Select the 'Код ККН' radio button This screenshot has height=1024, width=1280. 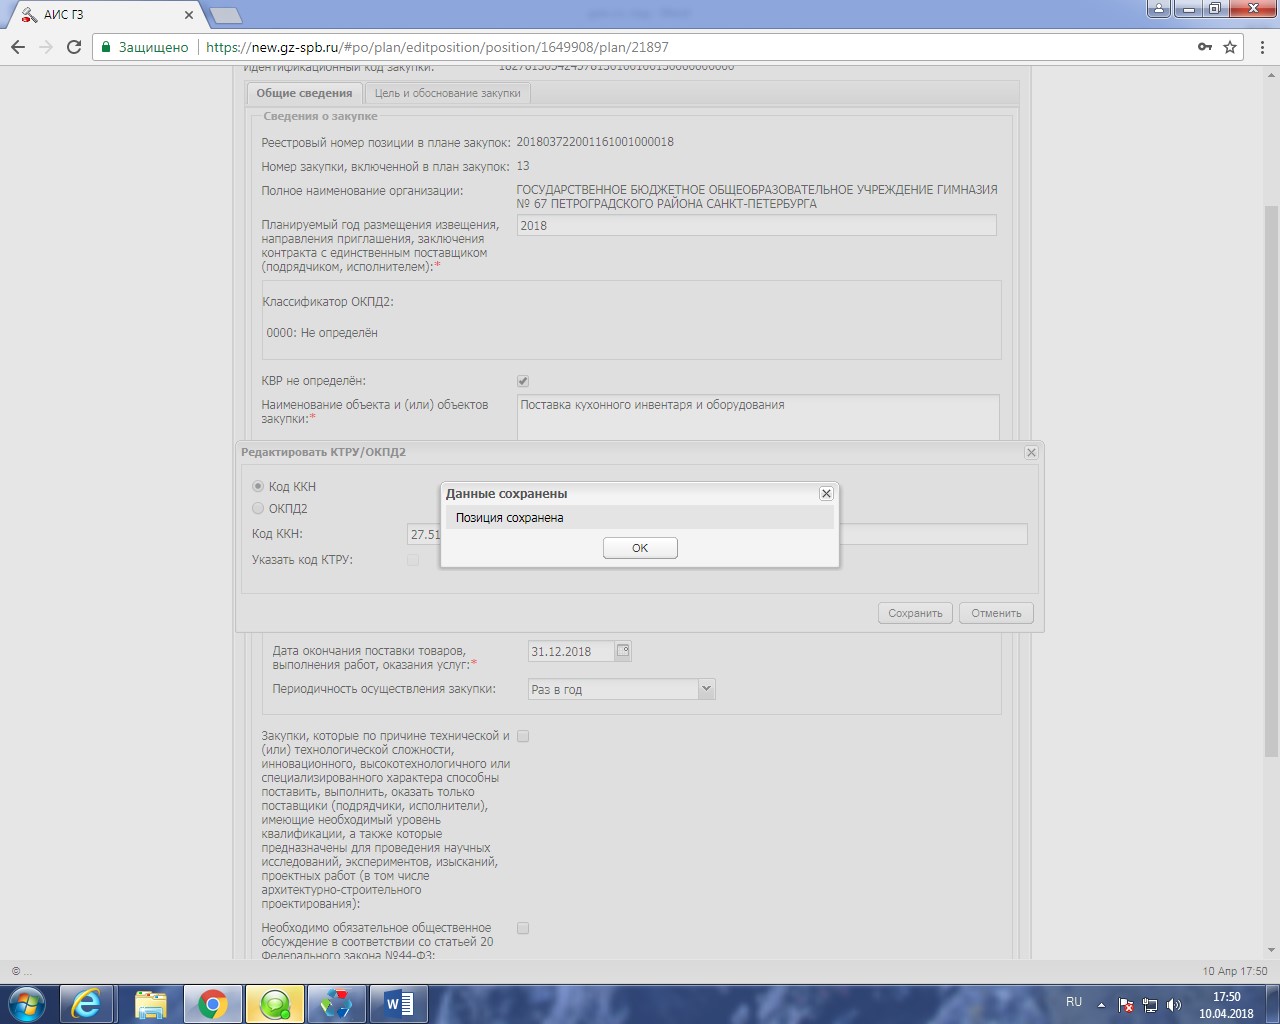[258, 486]
